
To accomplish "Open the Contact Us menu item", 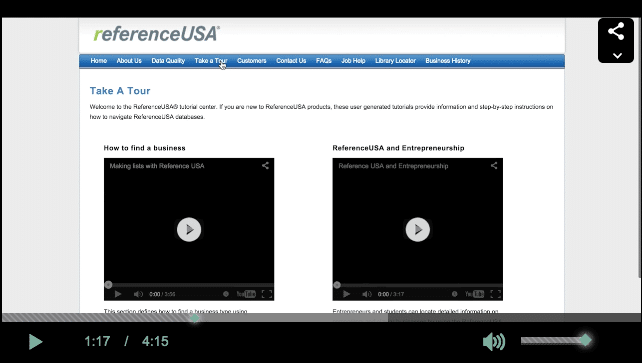I will coord(291,61).
